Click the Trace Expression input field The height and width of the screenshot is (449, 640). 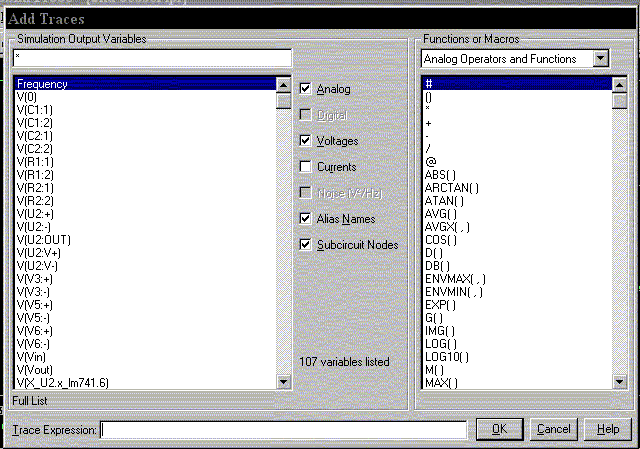(283, 430)
